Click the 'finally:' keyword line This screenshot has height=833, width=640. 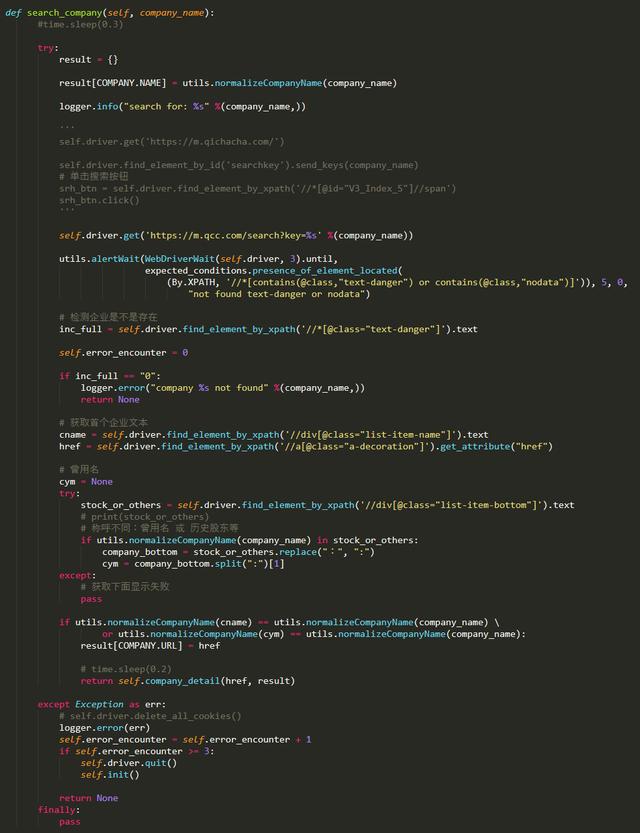point(59,810)
